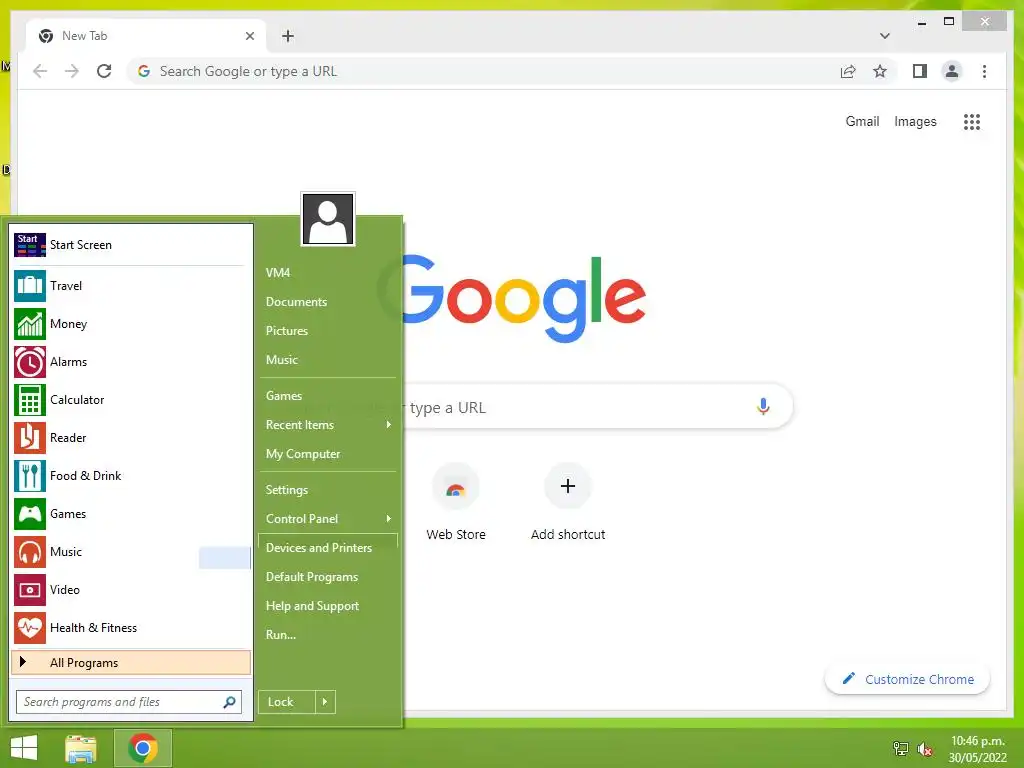The height and width of the screenshot is (768, 1024).
Task: Click the muted volume tray icon
Action: tap(925, 749)
